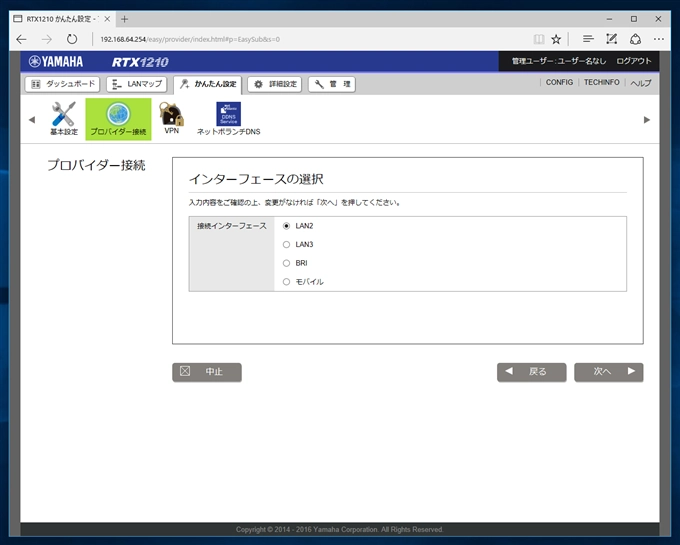Select LAN3 radio button
Screen dimensions: 680x545
[286, 245]
